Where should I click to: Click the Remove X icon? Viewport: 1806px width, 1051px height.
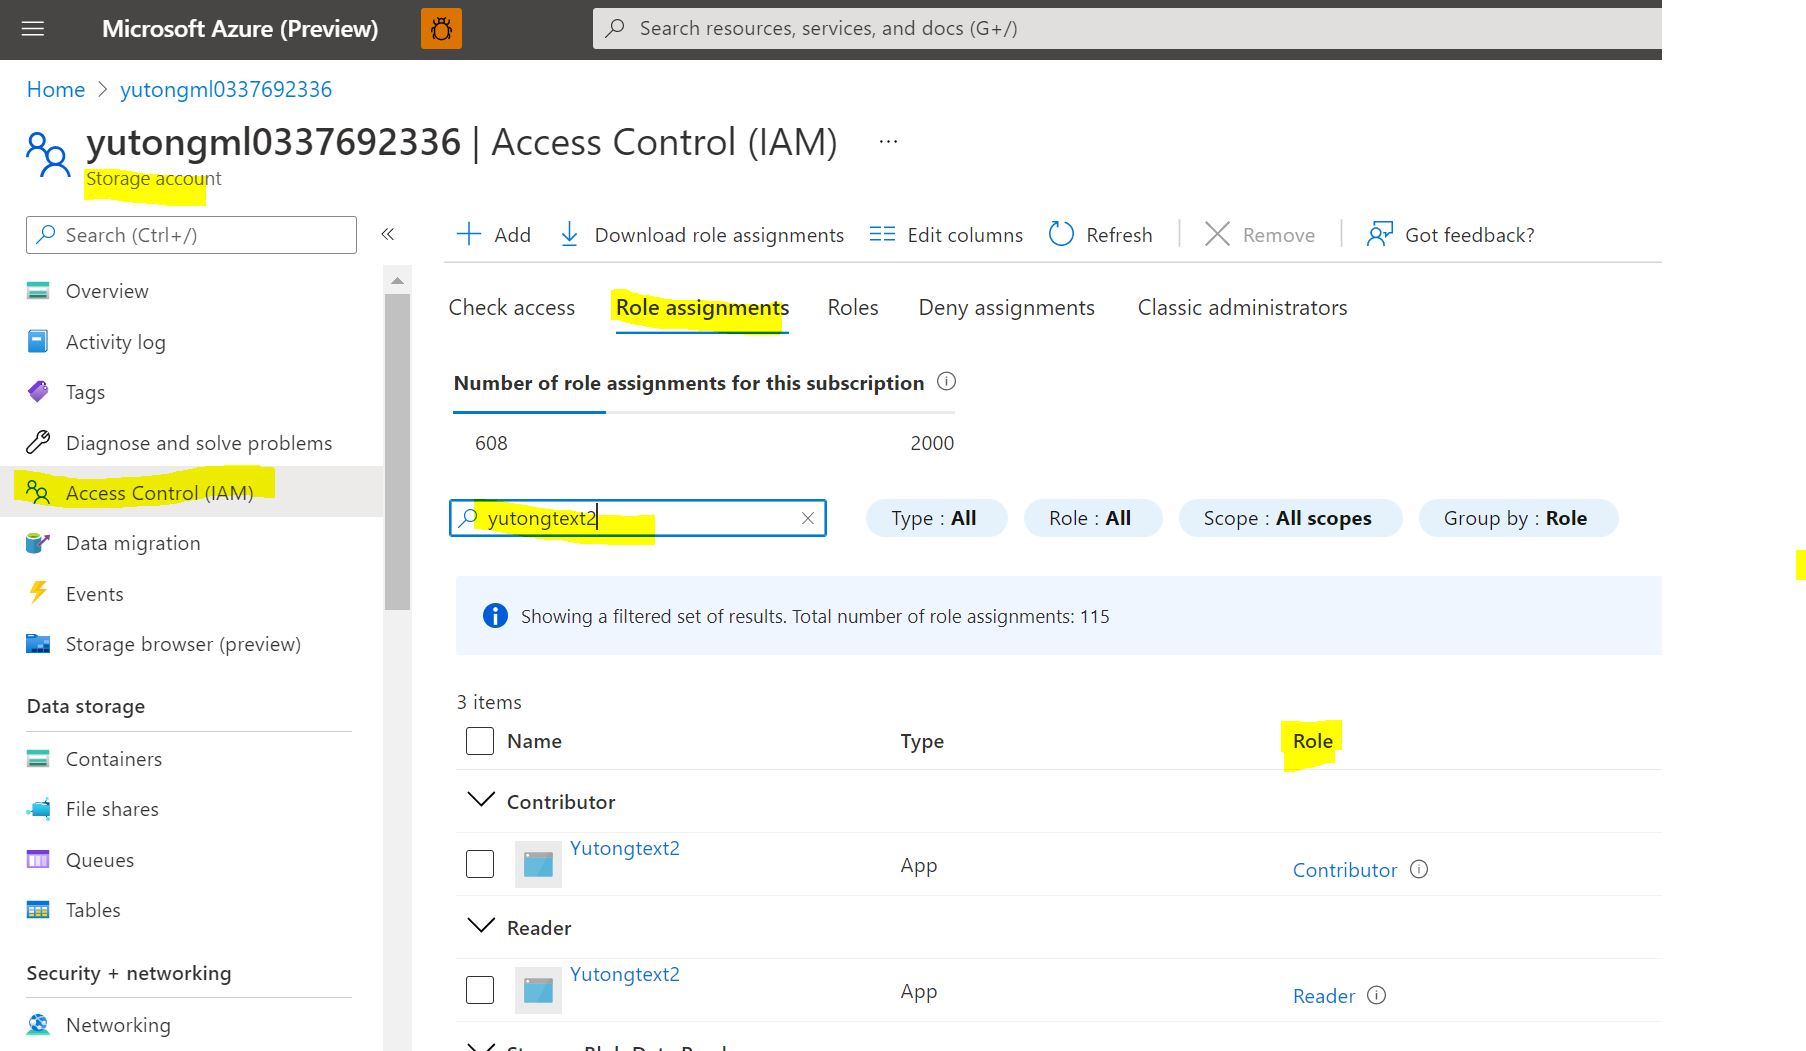tap(1217, 234)
